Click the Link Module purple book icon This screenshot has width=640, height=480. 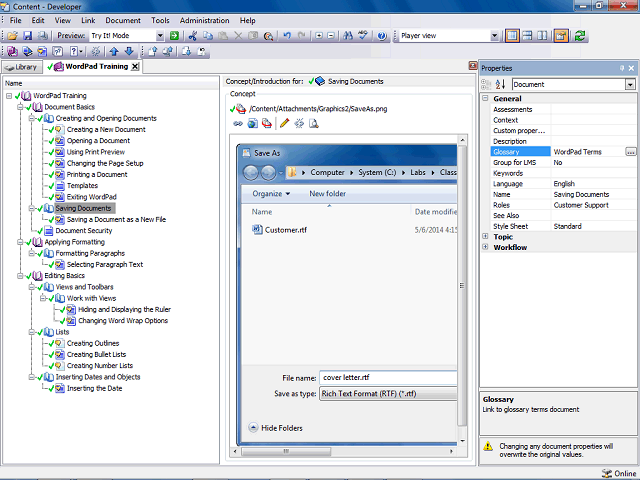(x=12, y=51)
